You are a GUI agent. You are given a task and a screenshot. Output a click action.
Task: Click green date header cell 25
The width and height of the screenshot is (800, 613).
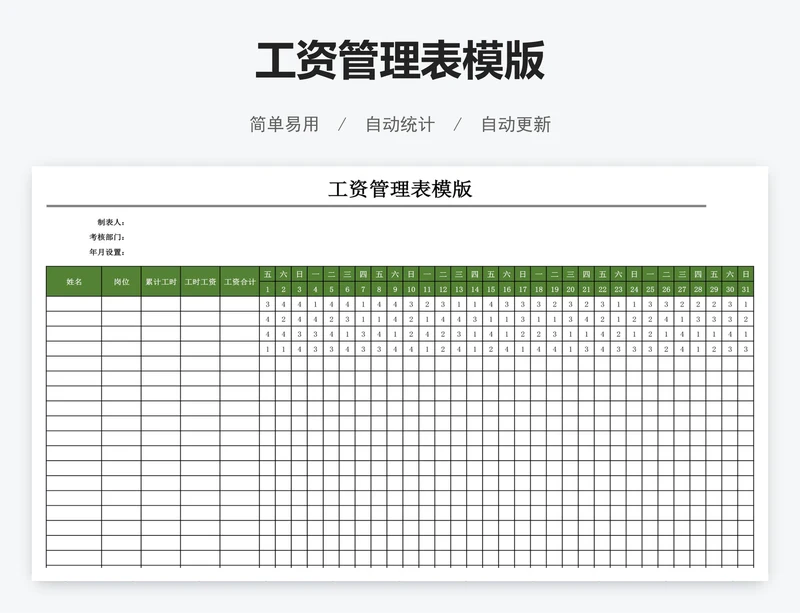point(650,289)
